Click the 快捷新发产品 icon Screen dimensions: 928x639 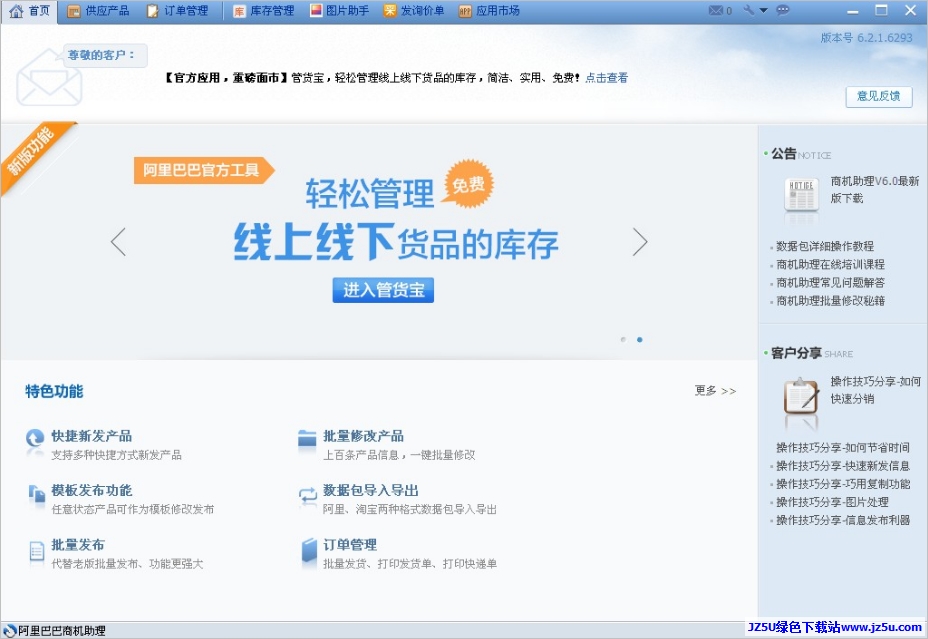point(35,438)
